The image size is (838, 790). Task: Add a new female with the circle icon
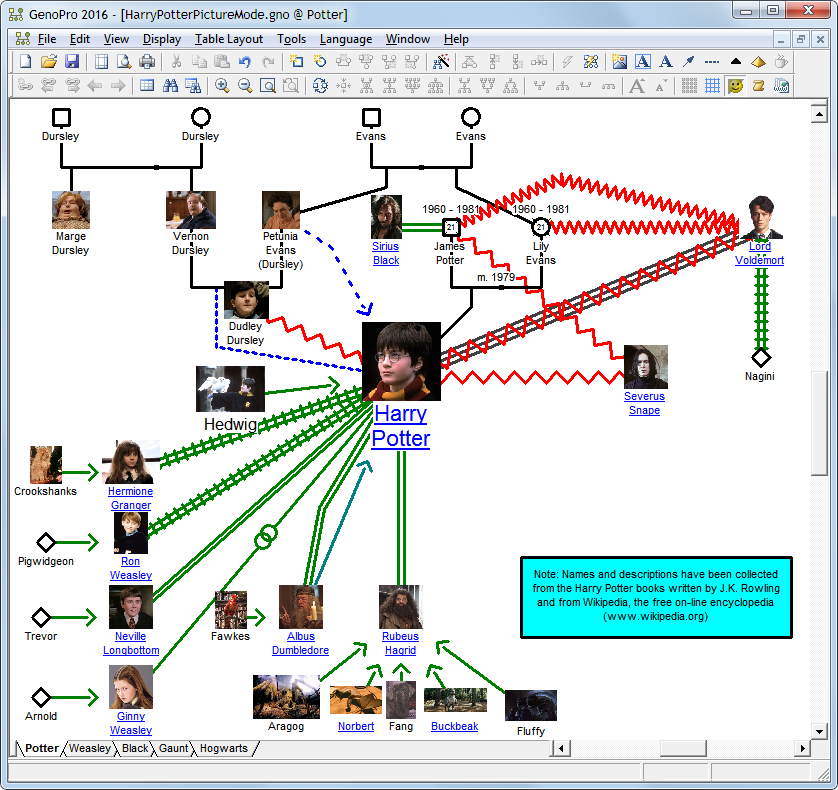pos(320,62)
